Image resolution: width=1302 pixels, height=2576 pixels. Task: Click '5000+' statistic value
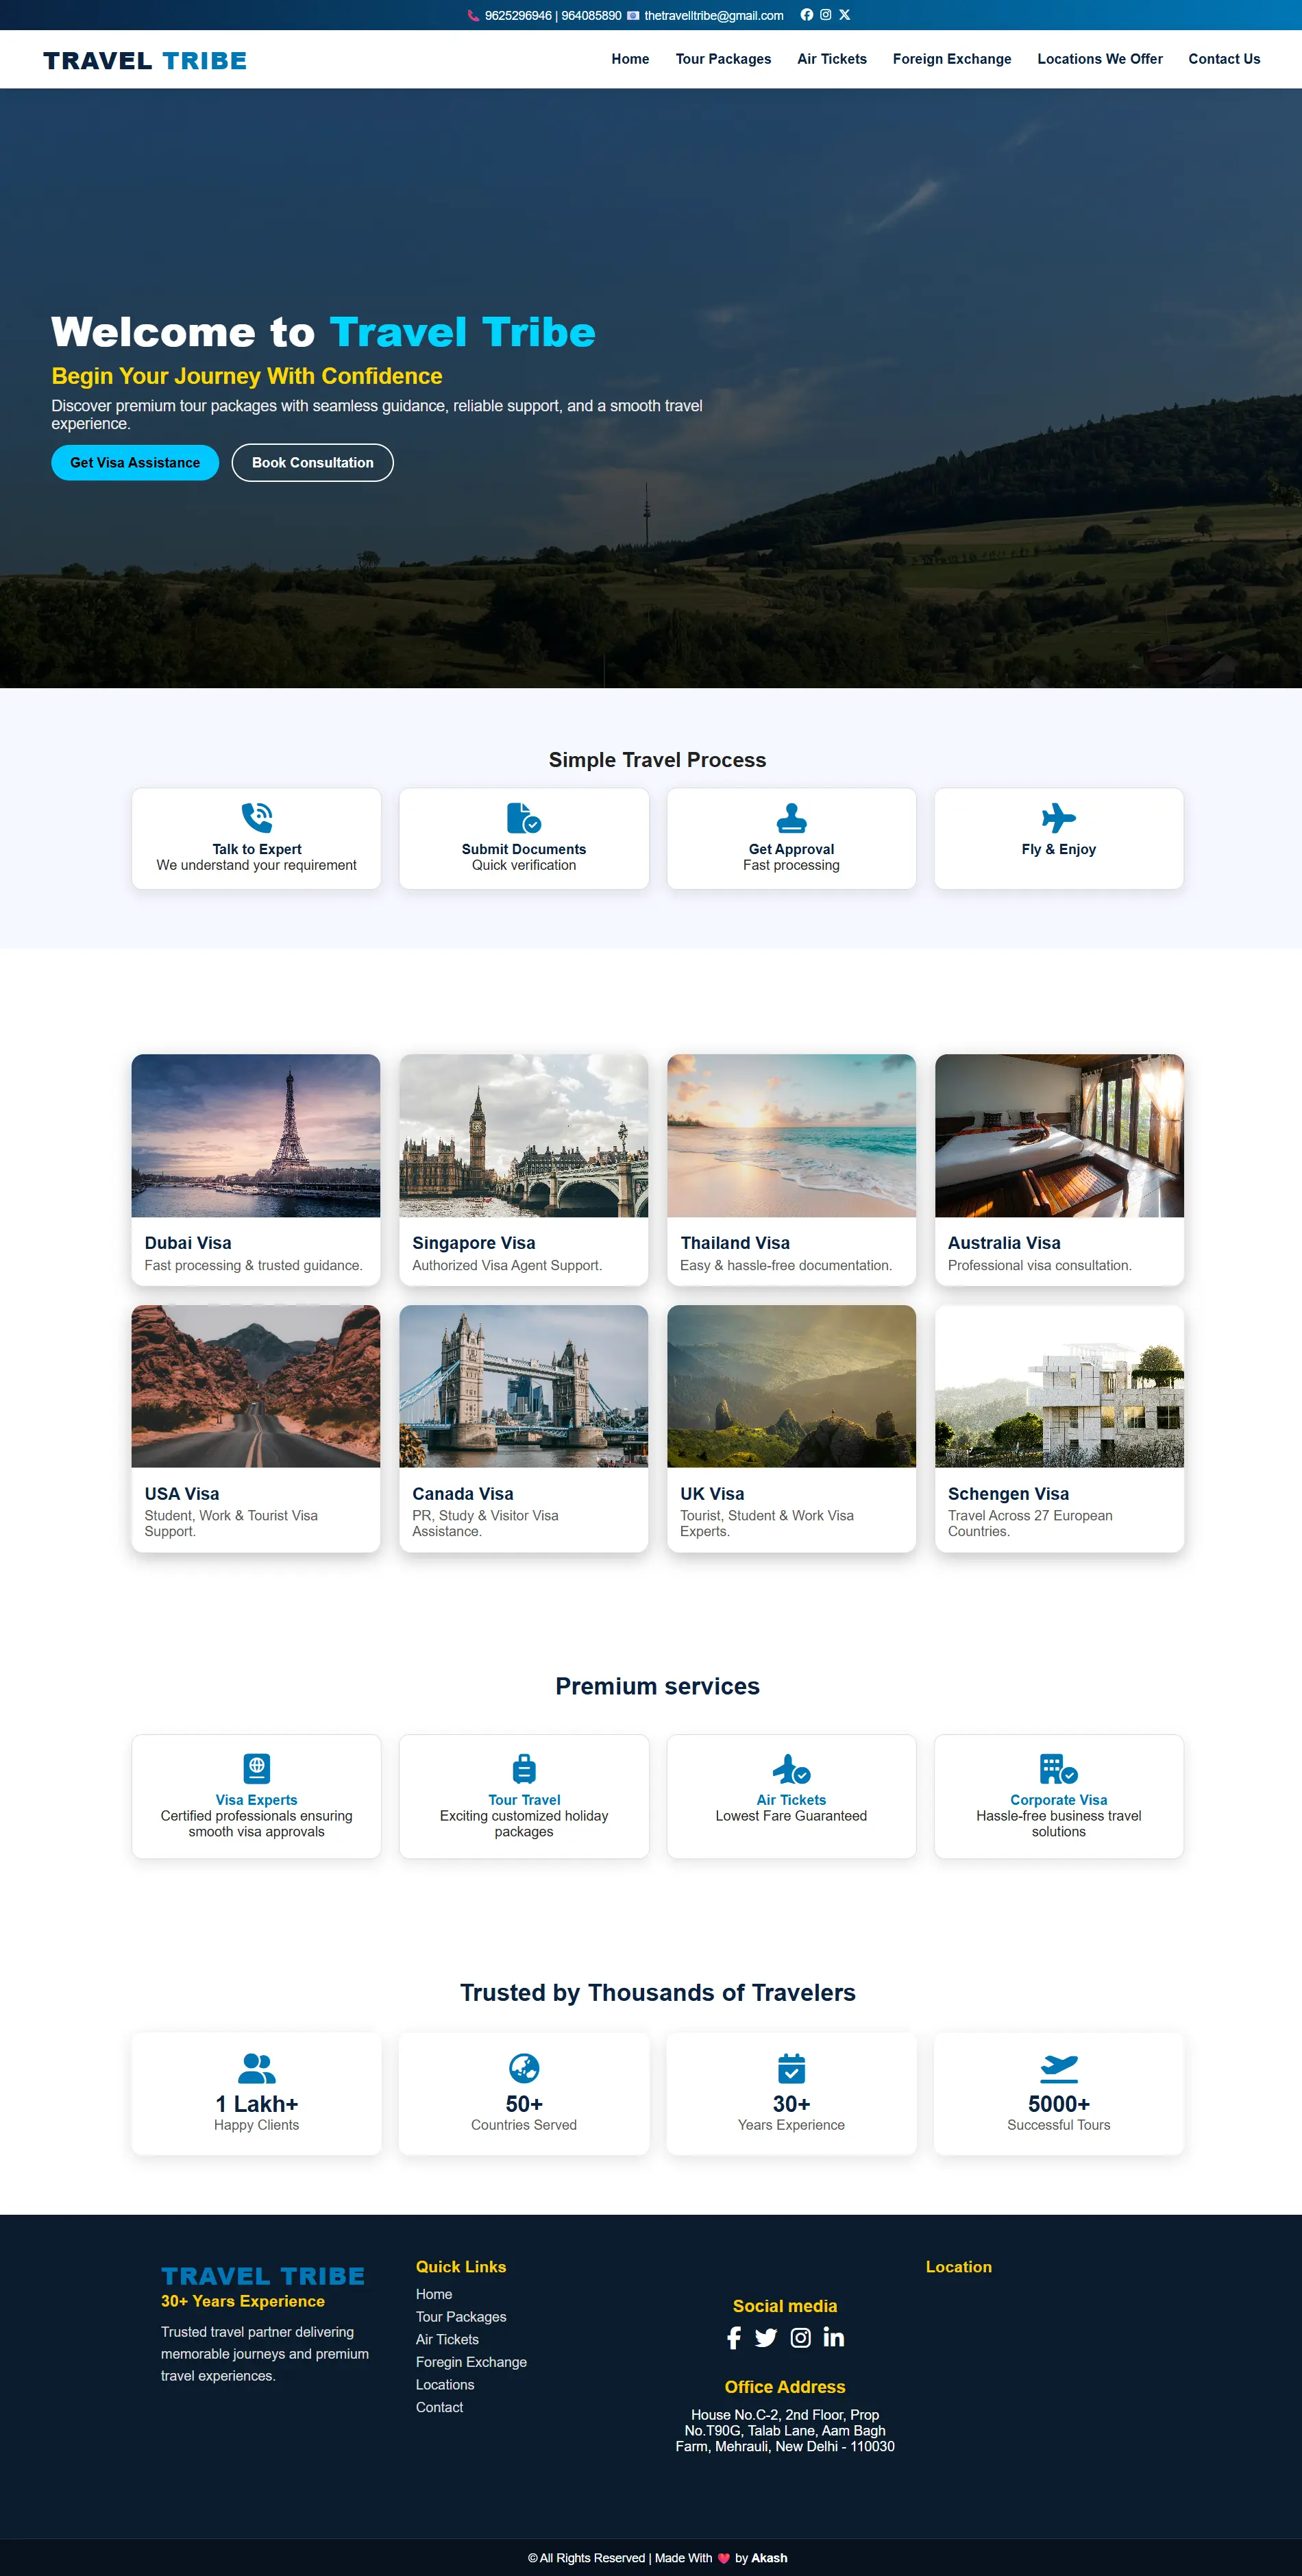[x=1058, y=2104]
